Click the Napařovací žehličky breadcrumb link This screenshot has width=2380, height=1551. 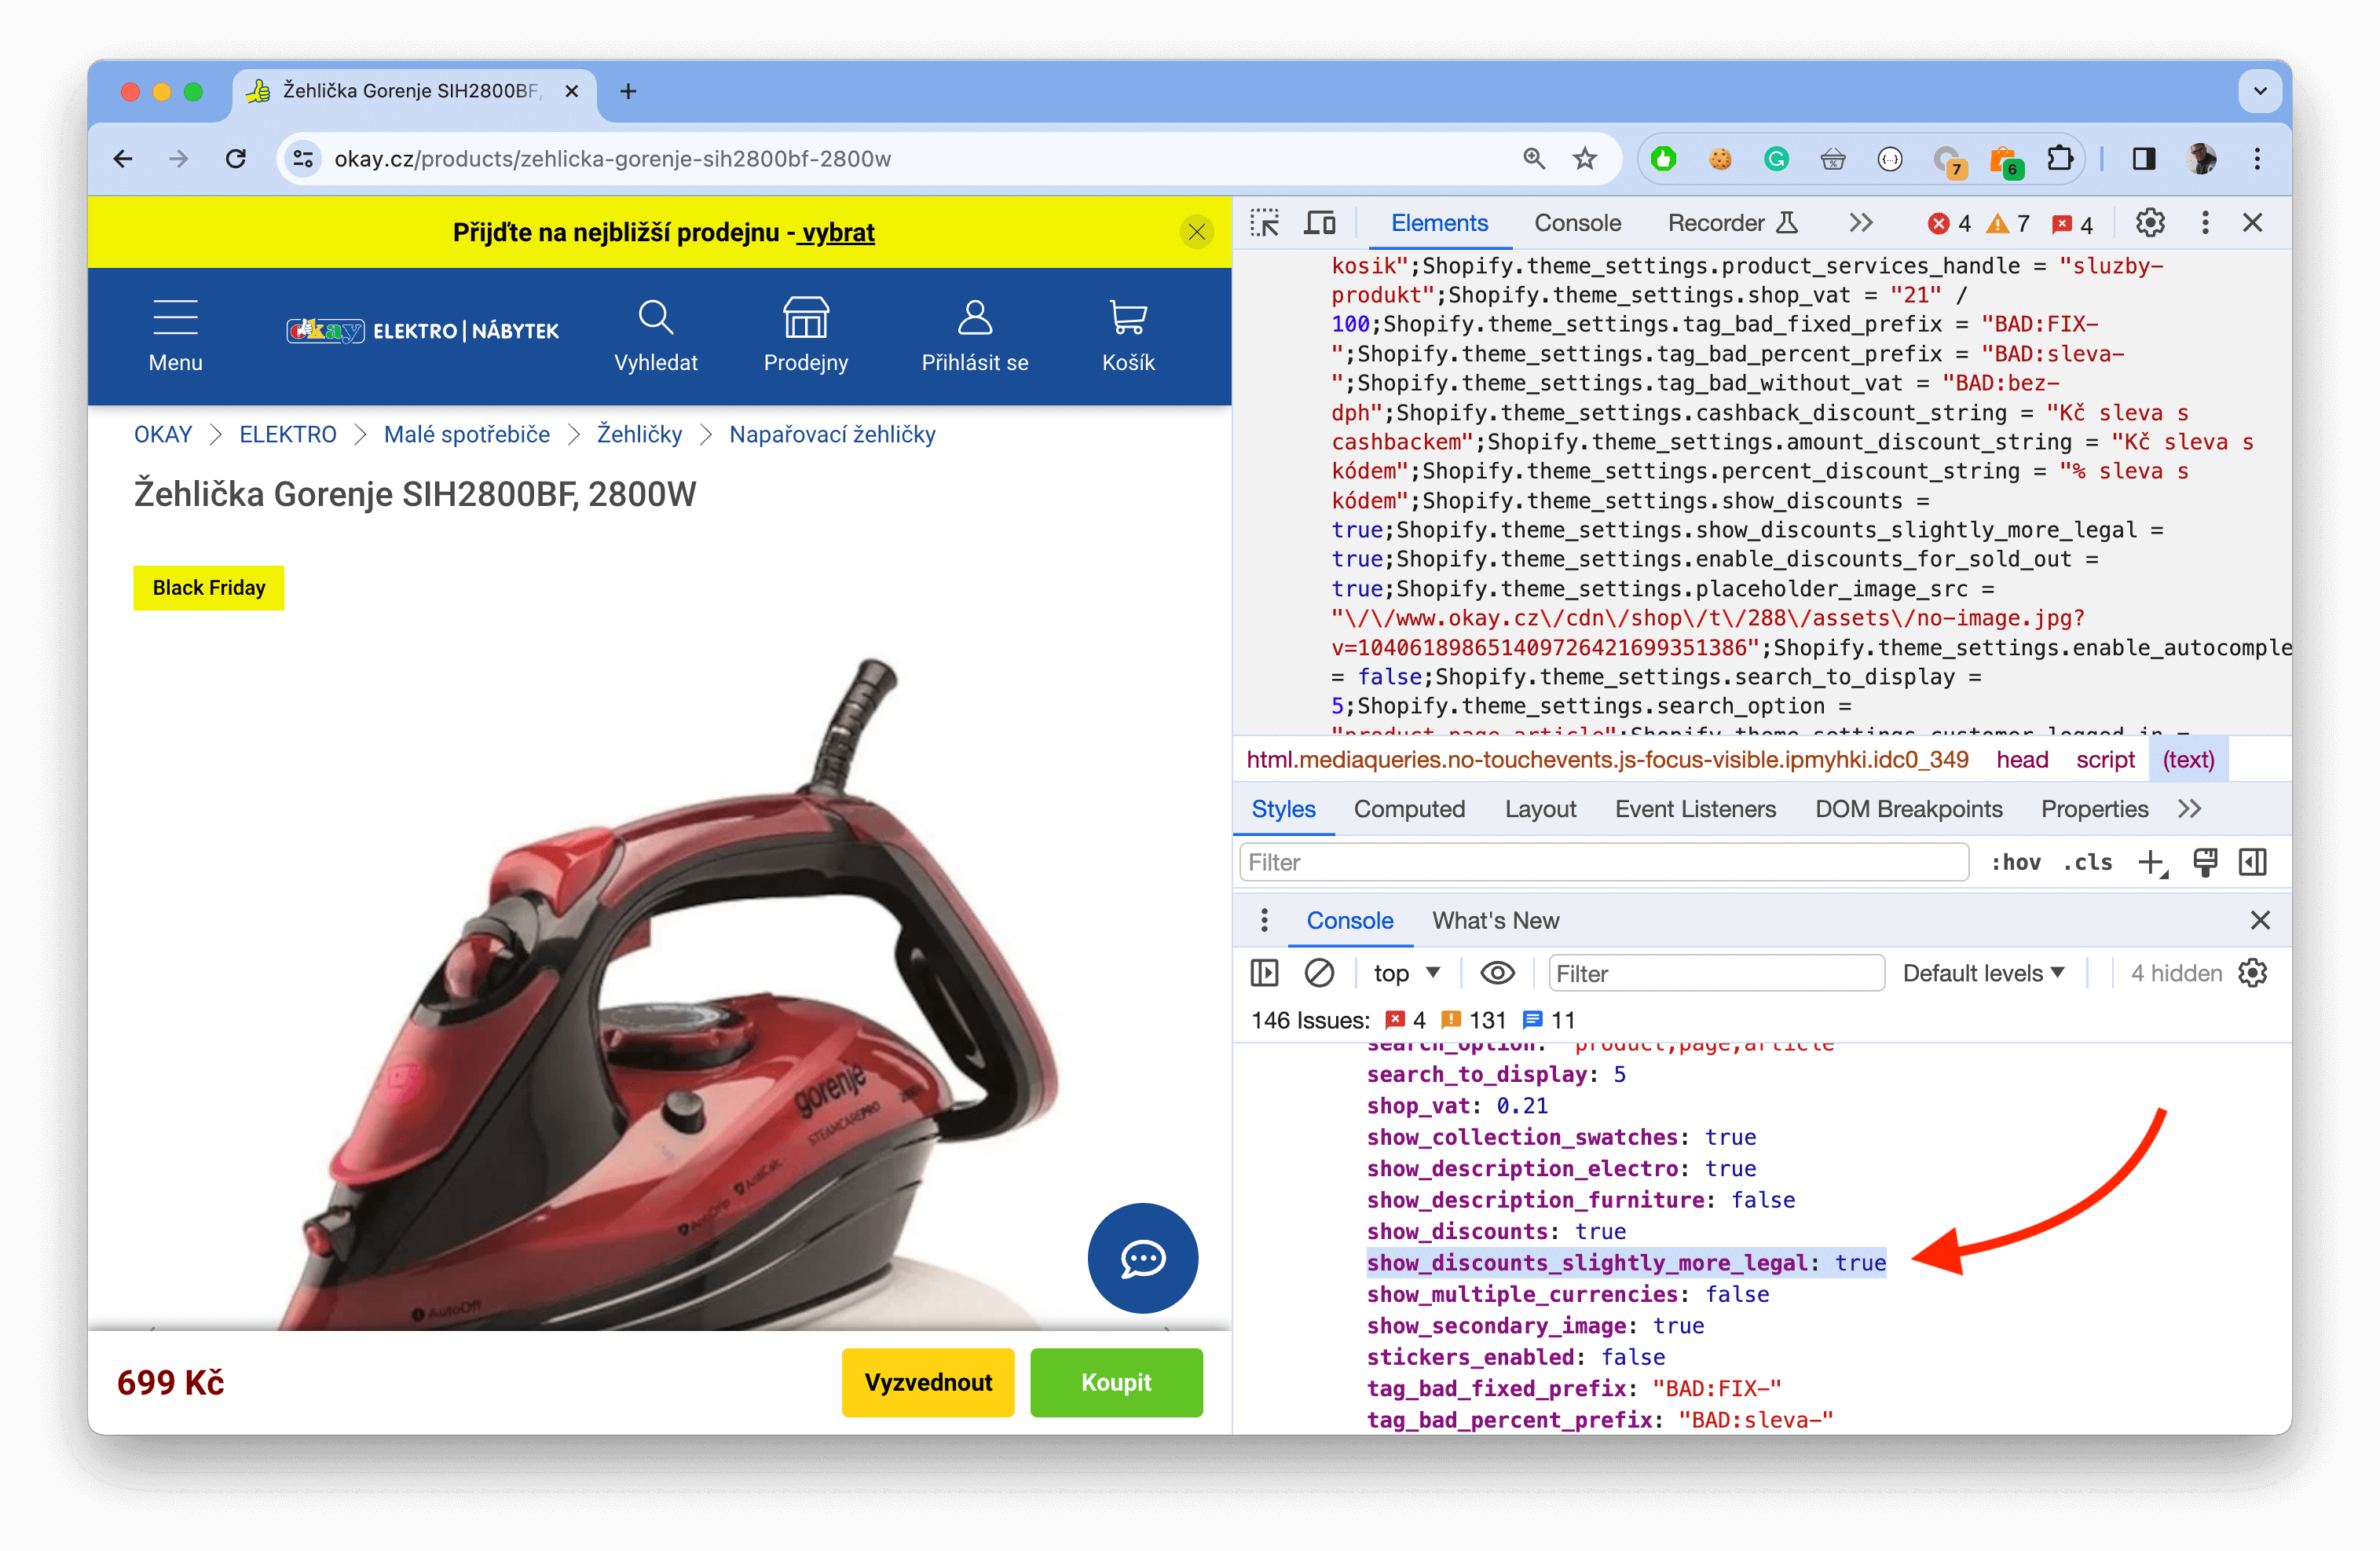point(832,434)
